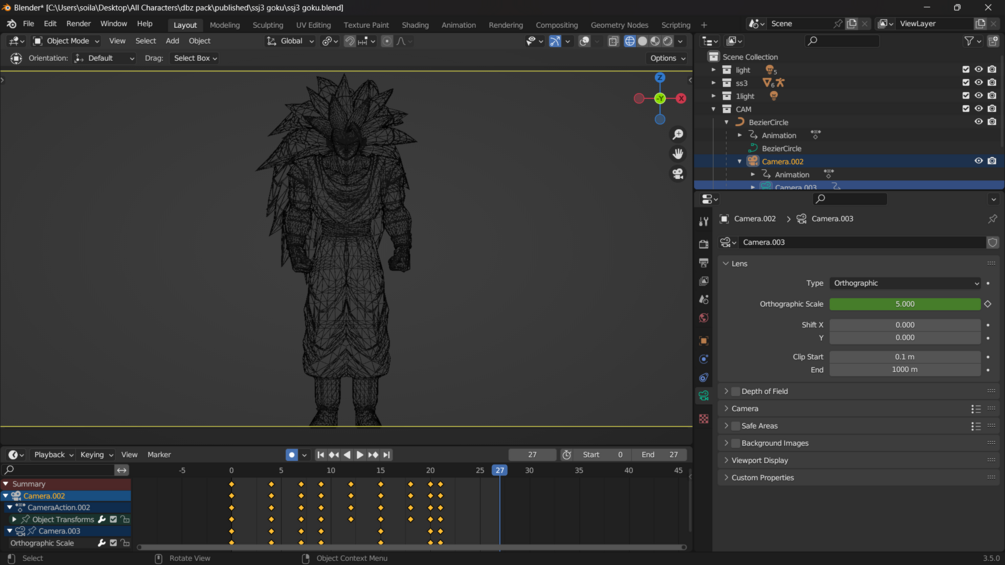Image resolution: width=1005 pixels, height=565 pixels.
Task: Enable the Depth of Field checkbox
Action: (x=736, y=392)
